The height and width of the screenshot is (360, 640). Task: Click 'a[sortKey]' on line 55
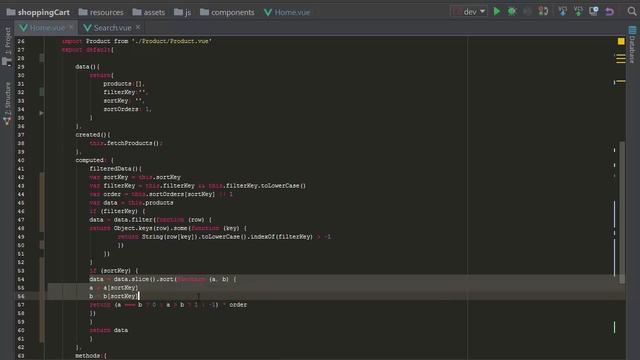point(120,288)
